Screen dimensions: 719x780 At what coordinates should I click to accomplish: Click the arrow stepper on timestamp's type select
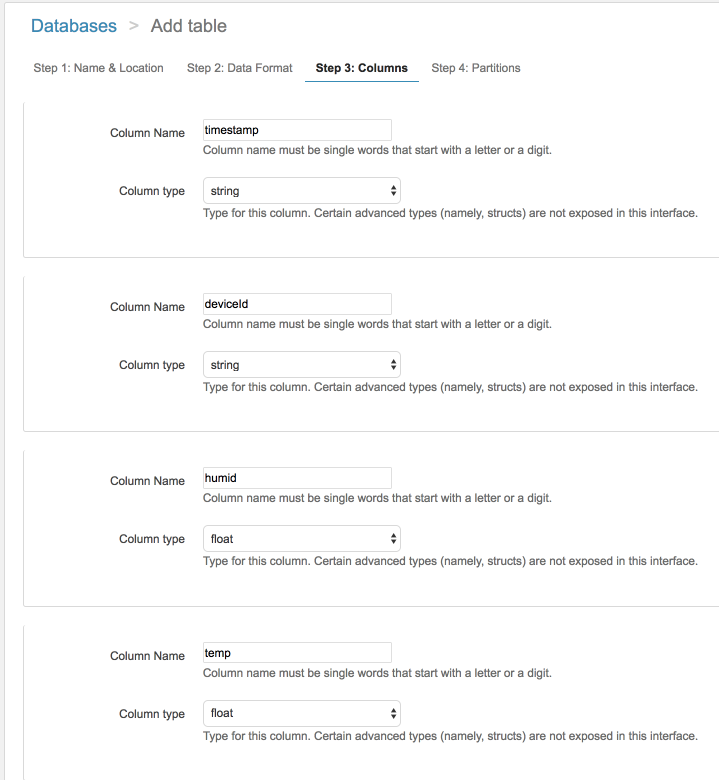pyautogui.click(x=393, y=191)
